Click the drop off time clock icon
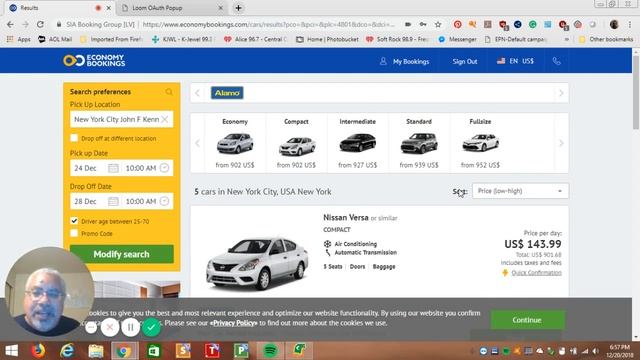 [164, 201]
